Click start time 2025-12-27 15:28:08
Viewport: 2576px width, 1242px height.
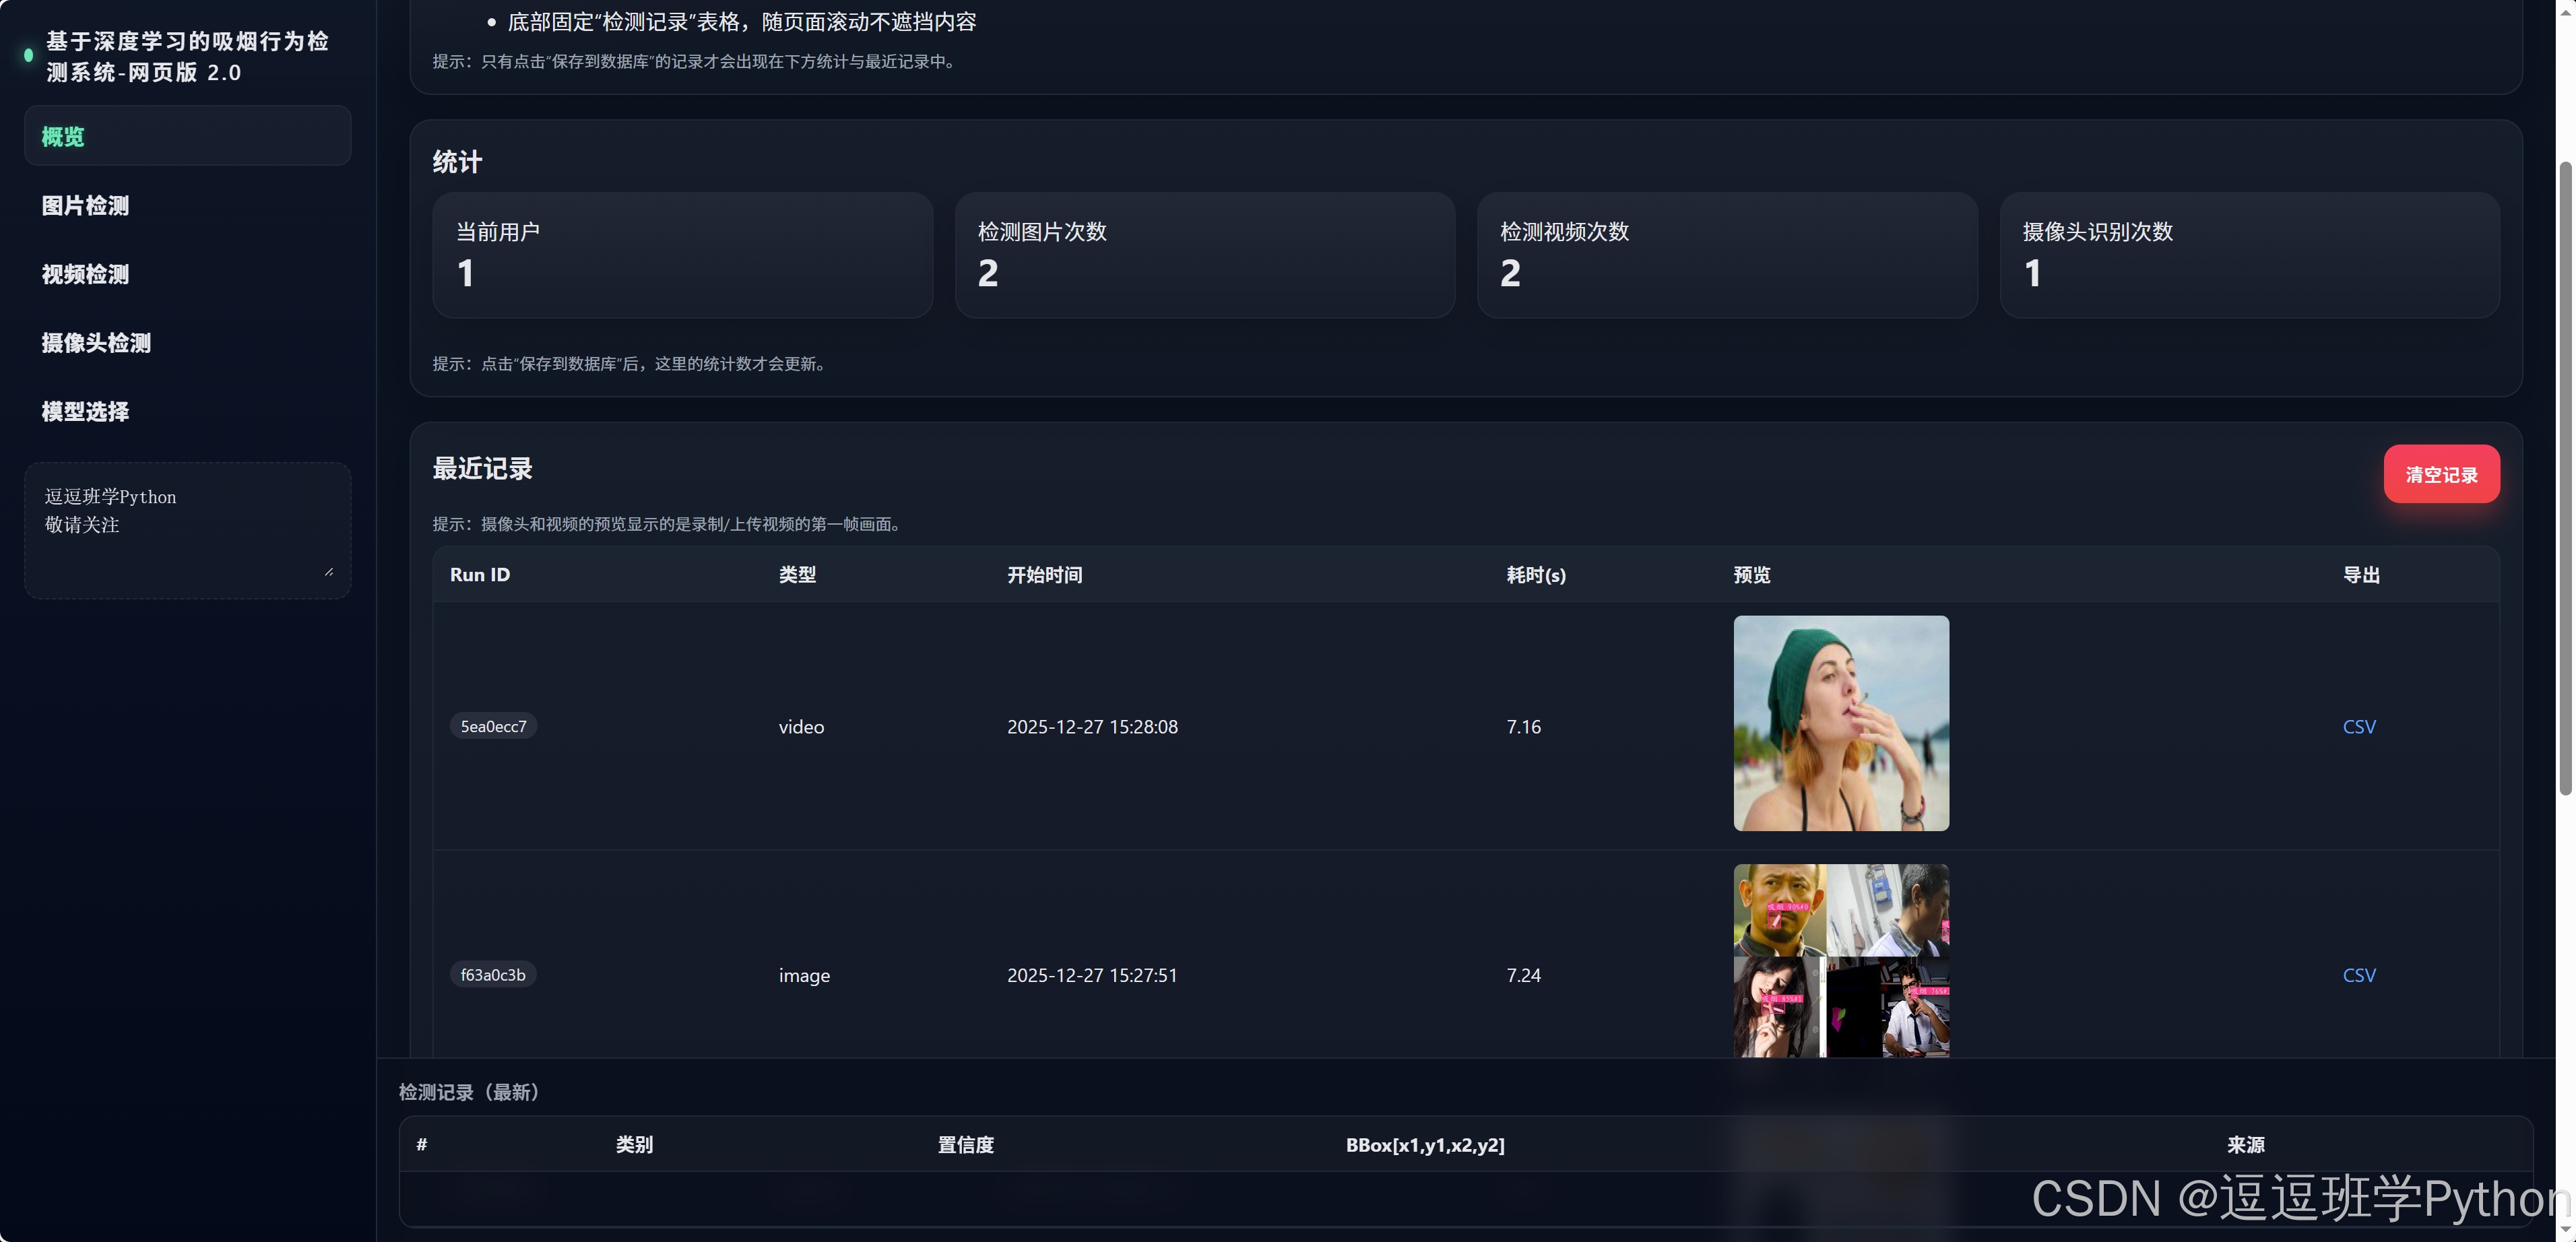tap(1092, 727)
